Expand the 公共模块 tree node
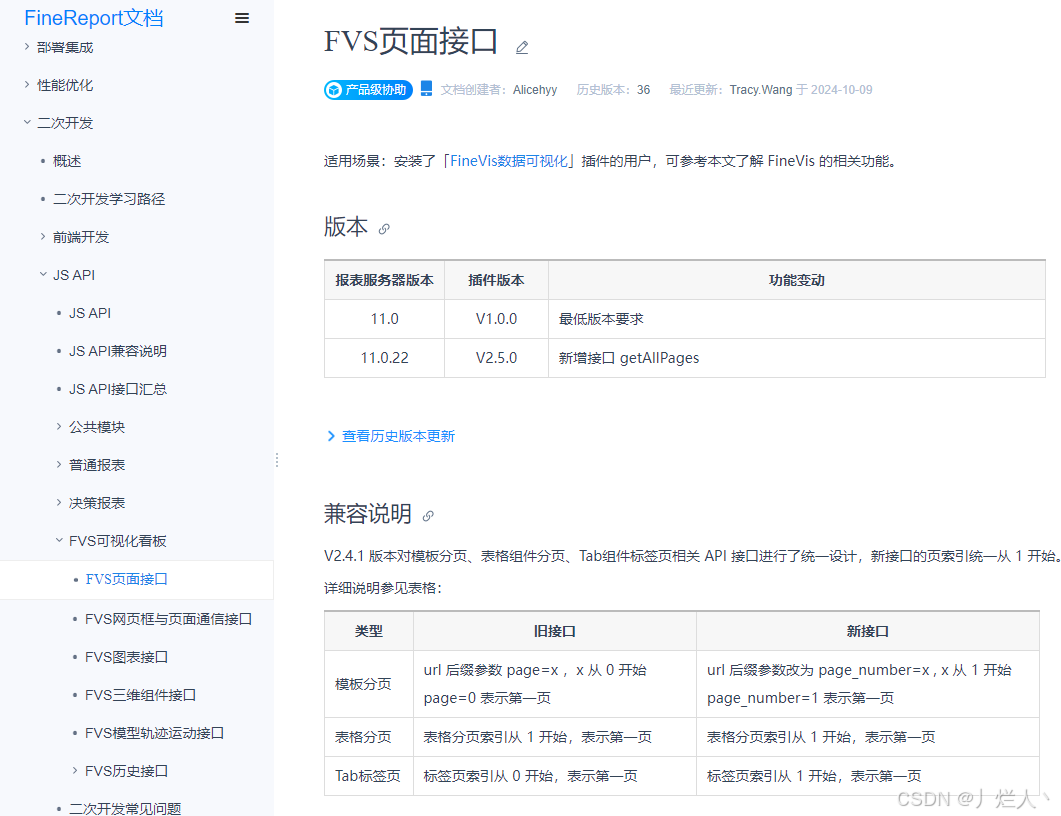Screen dimensions: 1061x816 pyautogui.click(x=59, y=426)
